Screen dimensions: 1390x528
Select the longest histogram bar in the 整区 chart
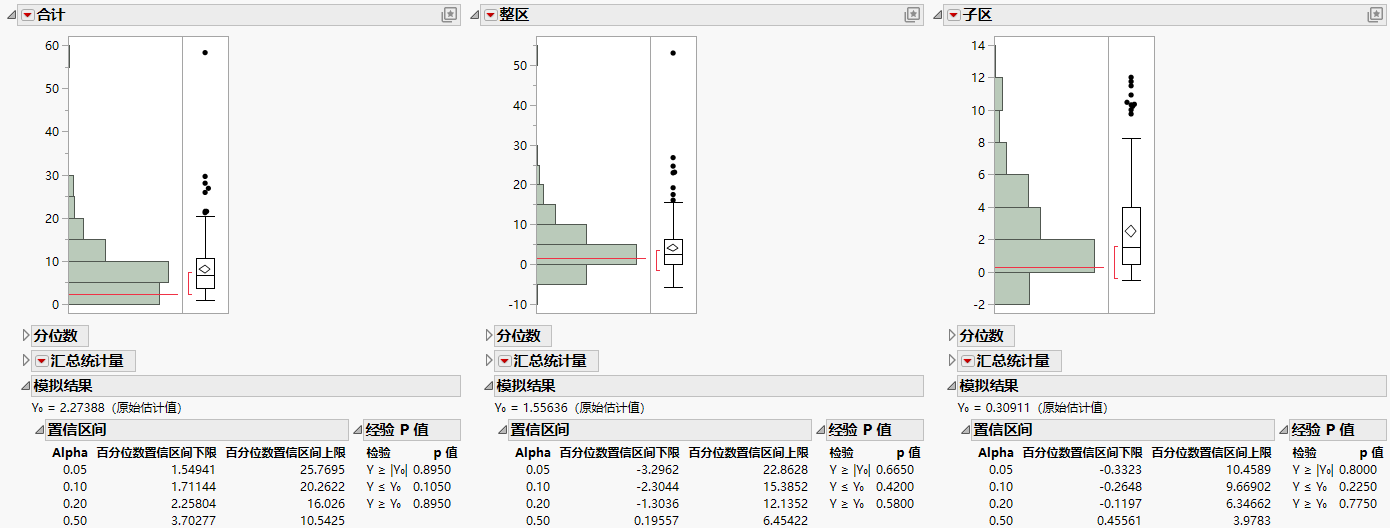click(x=586, y=254)
